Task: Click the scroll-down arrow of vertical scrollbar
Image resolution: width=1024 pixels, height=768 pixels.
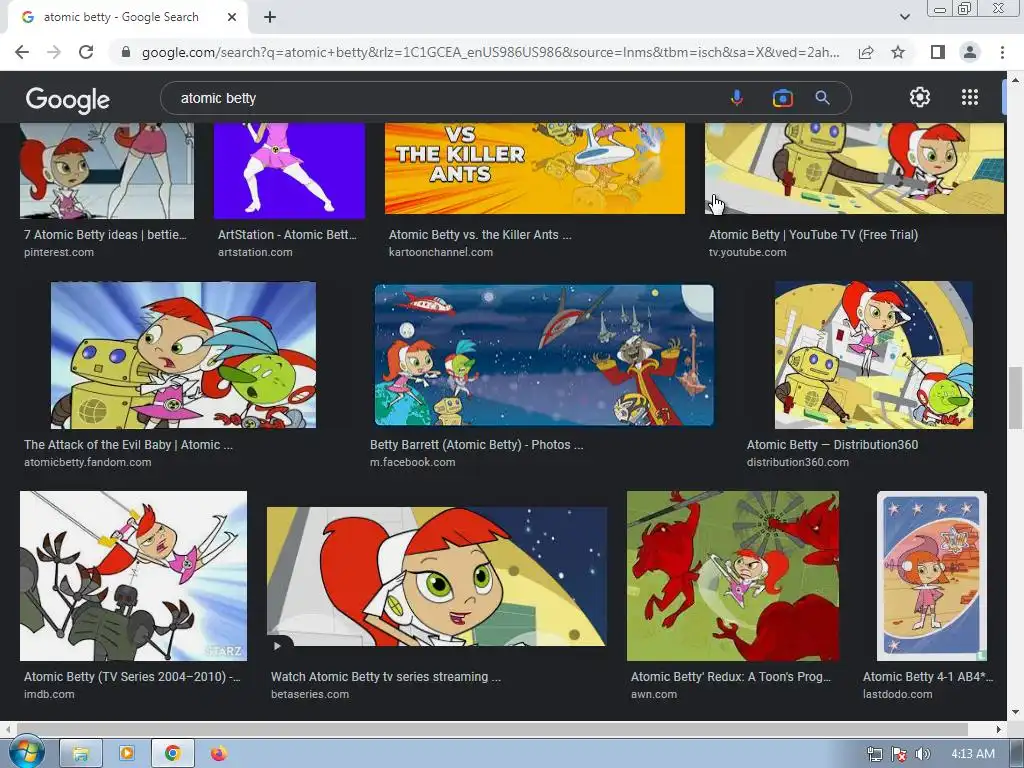Action: click(1015, 712)
